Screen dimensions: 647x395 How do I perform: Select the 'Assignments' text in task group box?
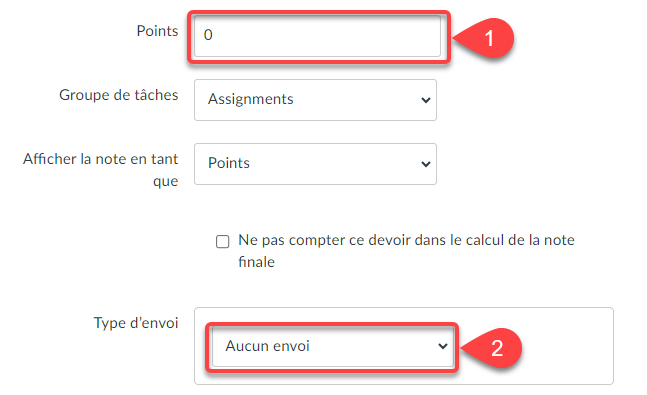[x=250, y=99]
